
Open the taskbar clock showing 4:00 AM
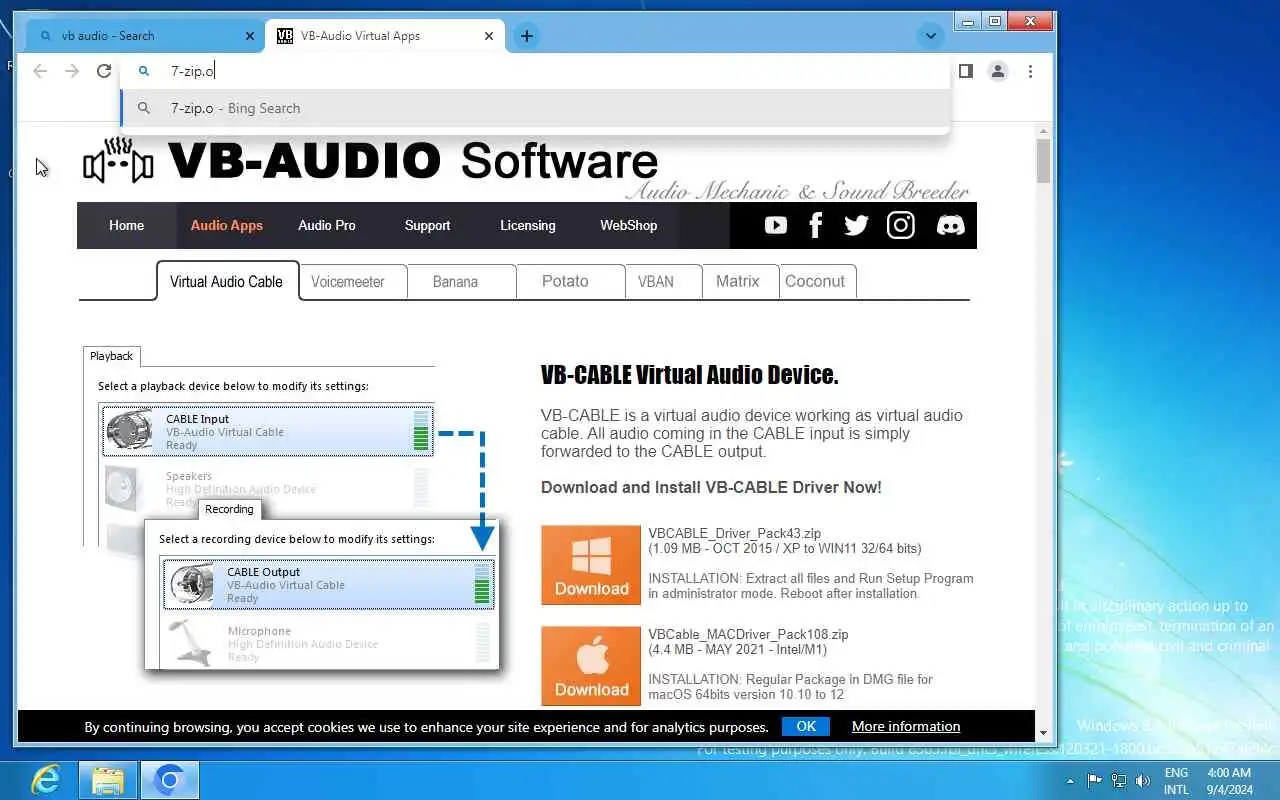click(1229, 781)
